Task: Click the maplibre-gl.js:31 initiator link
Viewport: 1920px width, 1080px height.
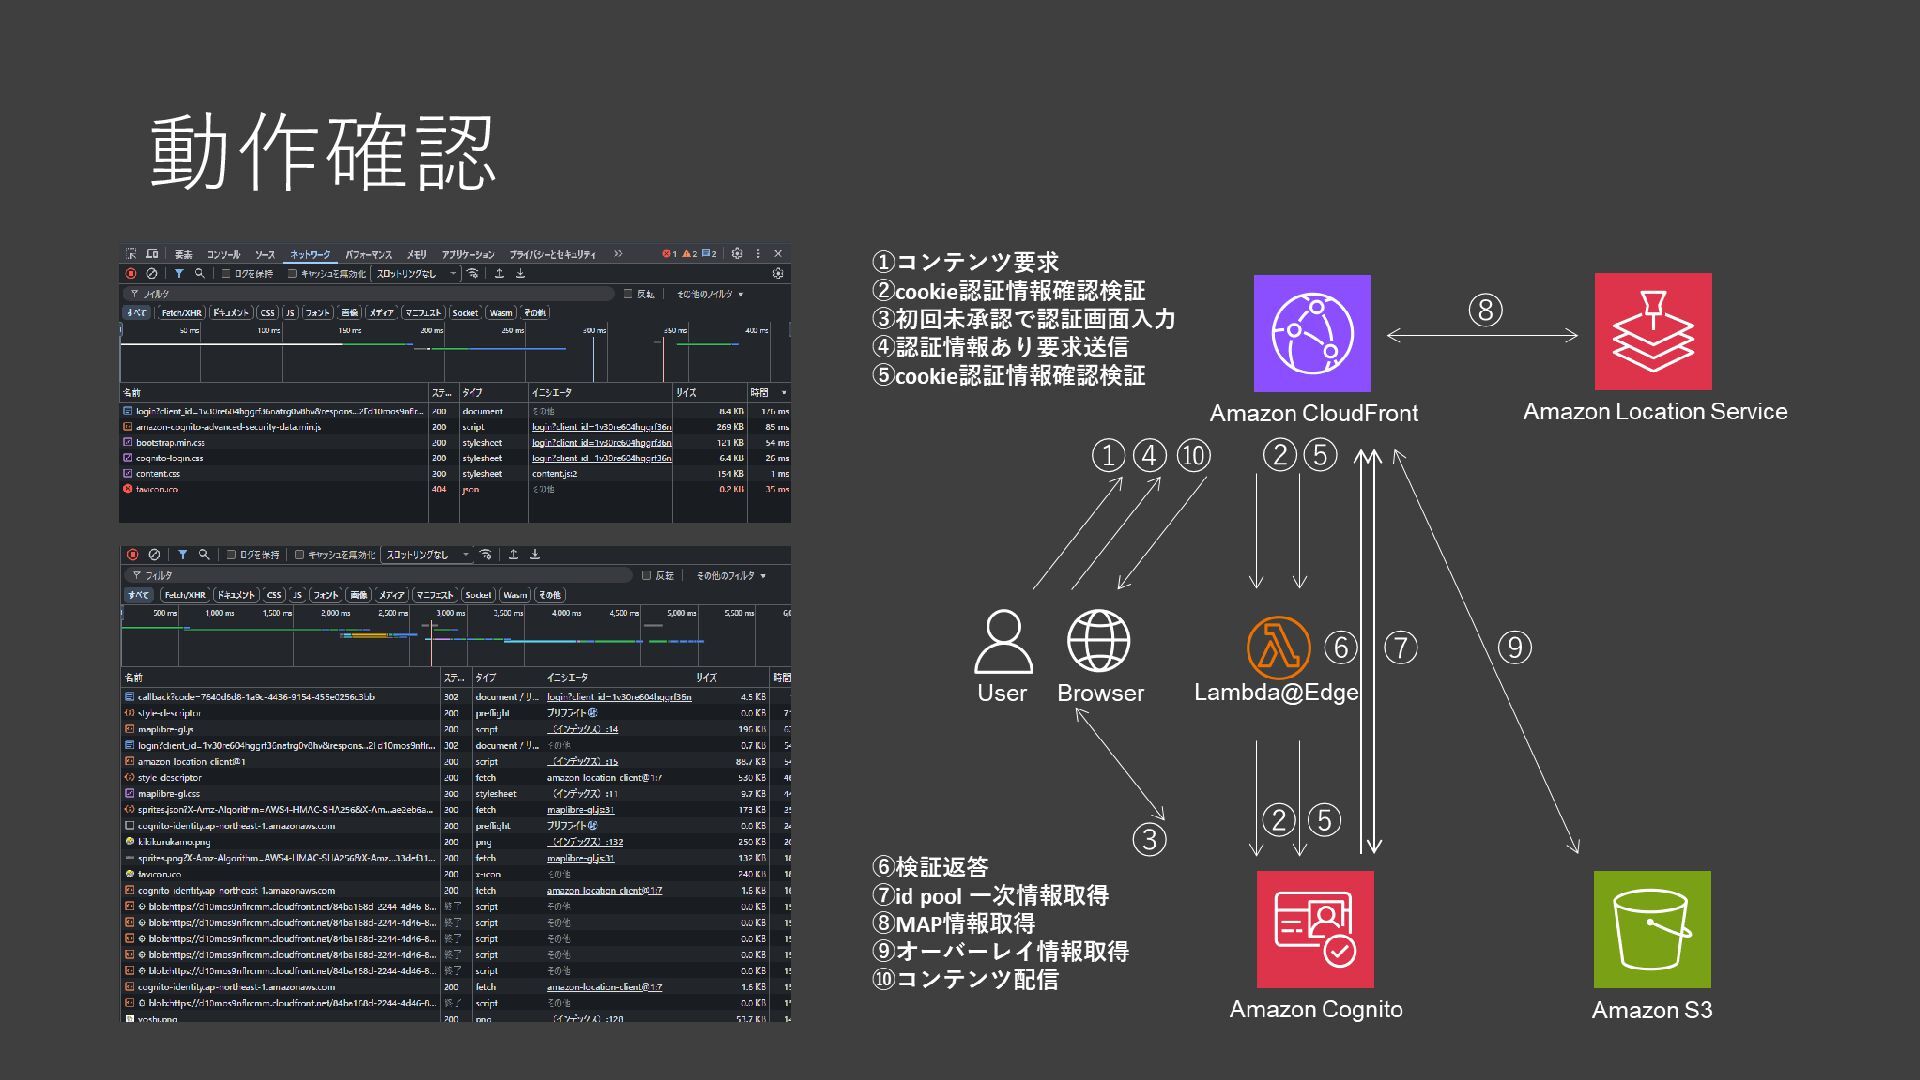Action: click(x=580, y=810)
